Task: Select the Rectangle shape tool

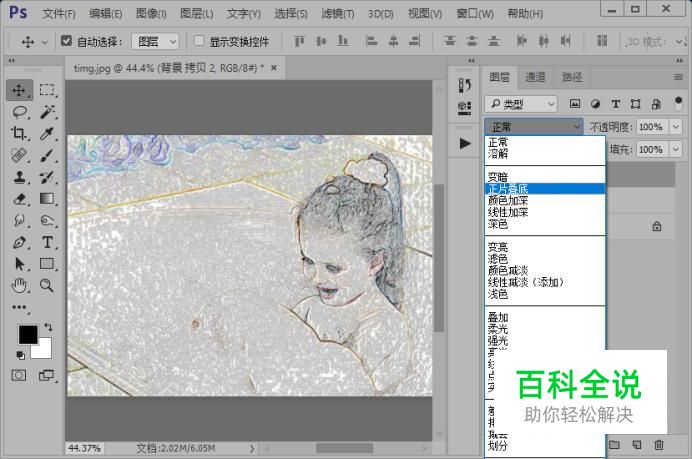Action: [47, 264]
